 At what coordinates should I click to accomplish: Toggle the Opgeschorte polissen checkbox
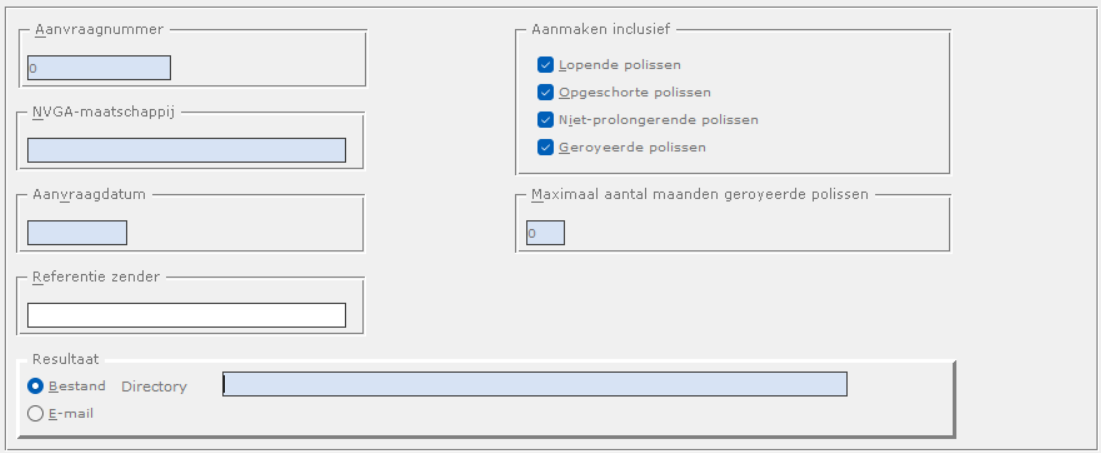click(x=545, y=92)
